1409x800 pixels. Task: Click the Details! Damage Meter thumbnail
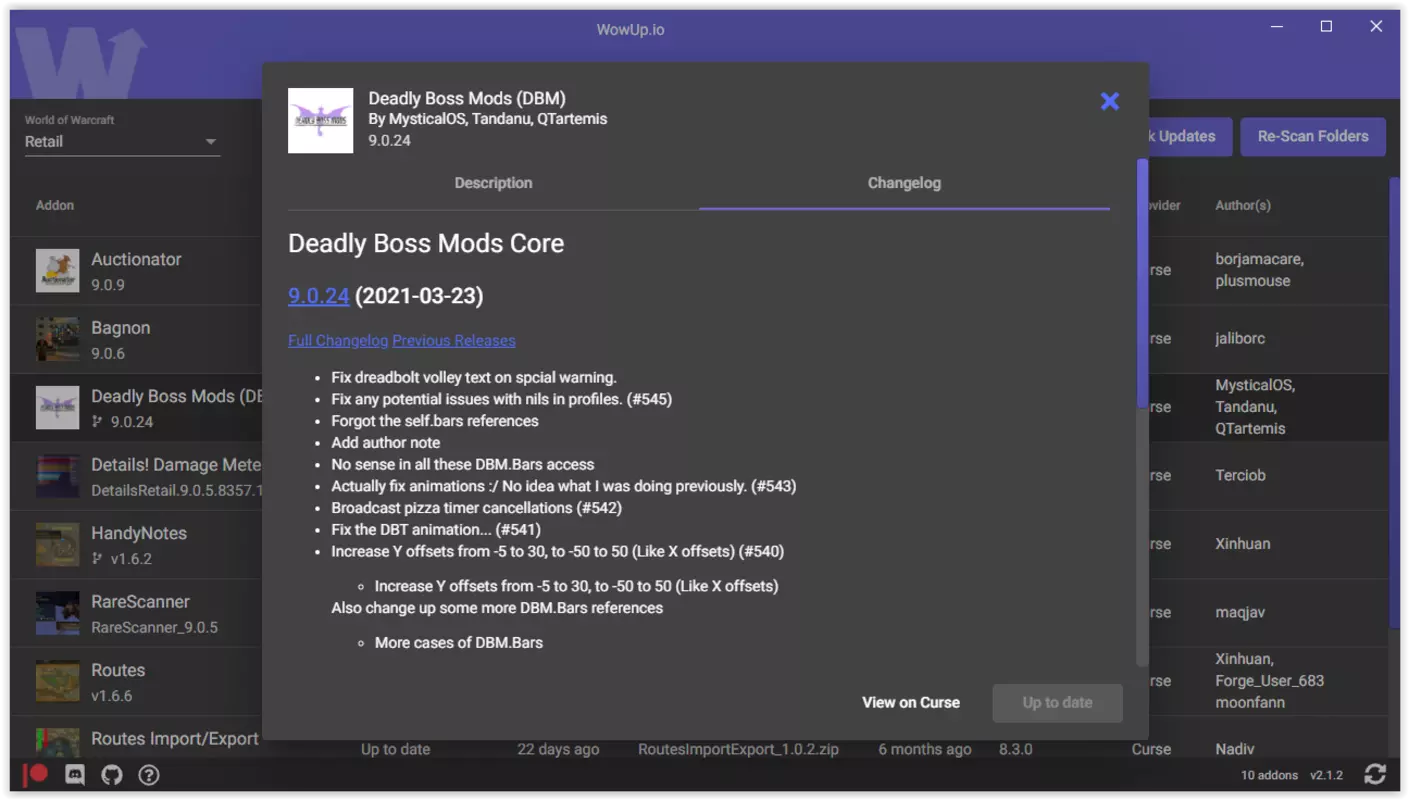point(57,476)
